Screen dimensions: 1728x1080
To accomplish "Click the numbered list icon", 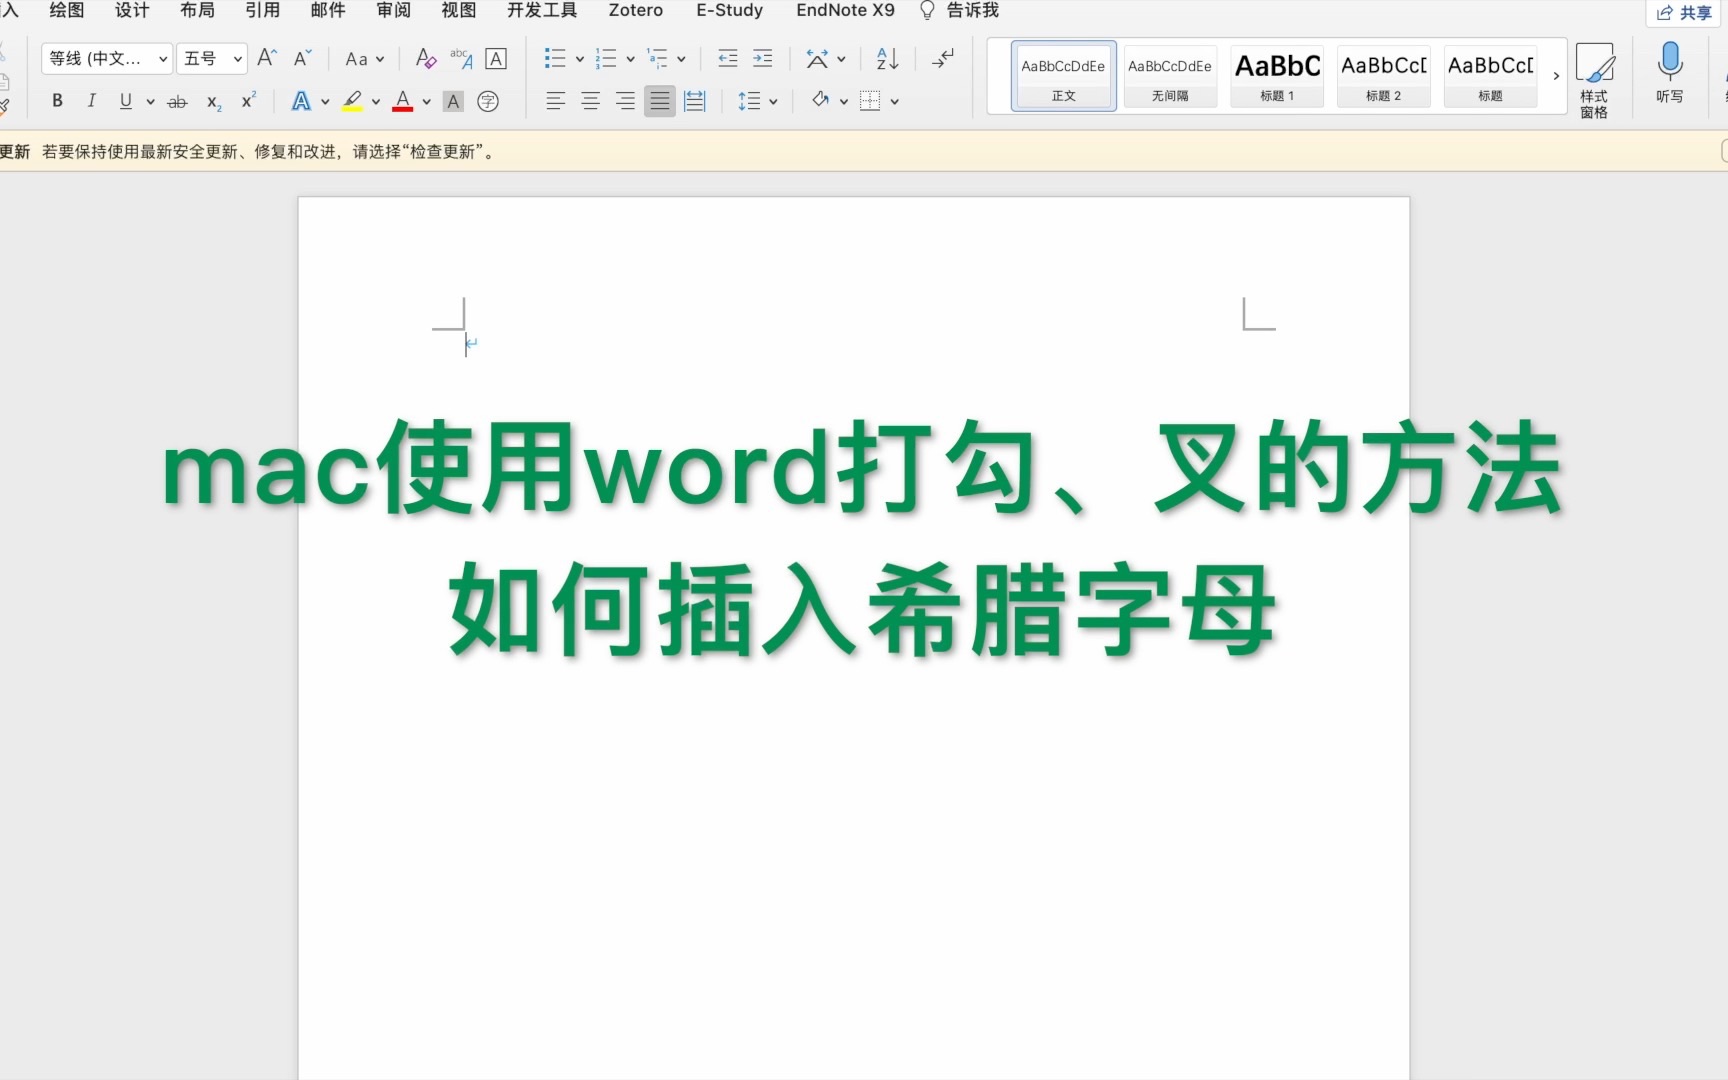I will 606,58.
